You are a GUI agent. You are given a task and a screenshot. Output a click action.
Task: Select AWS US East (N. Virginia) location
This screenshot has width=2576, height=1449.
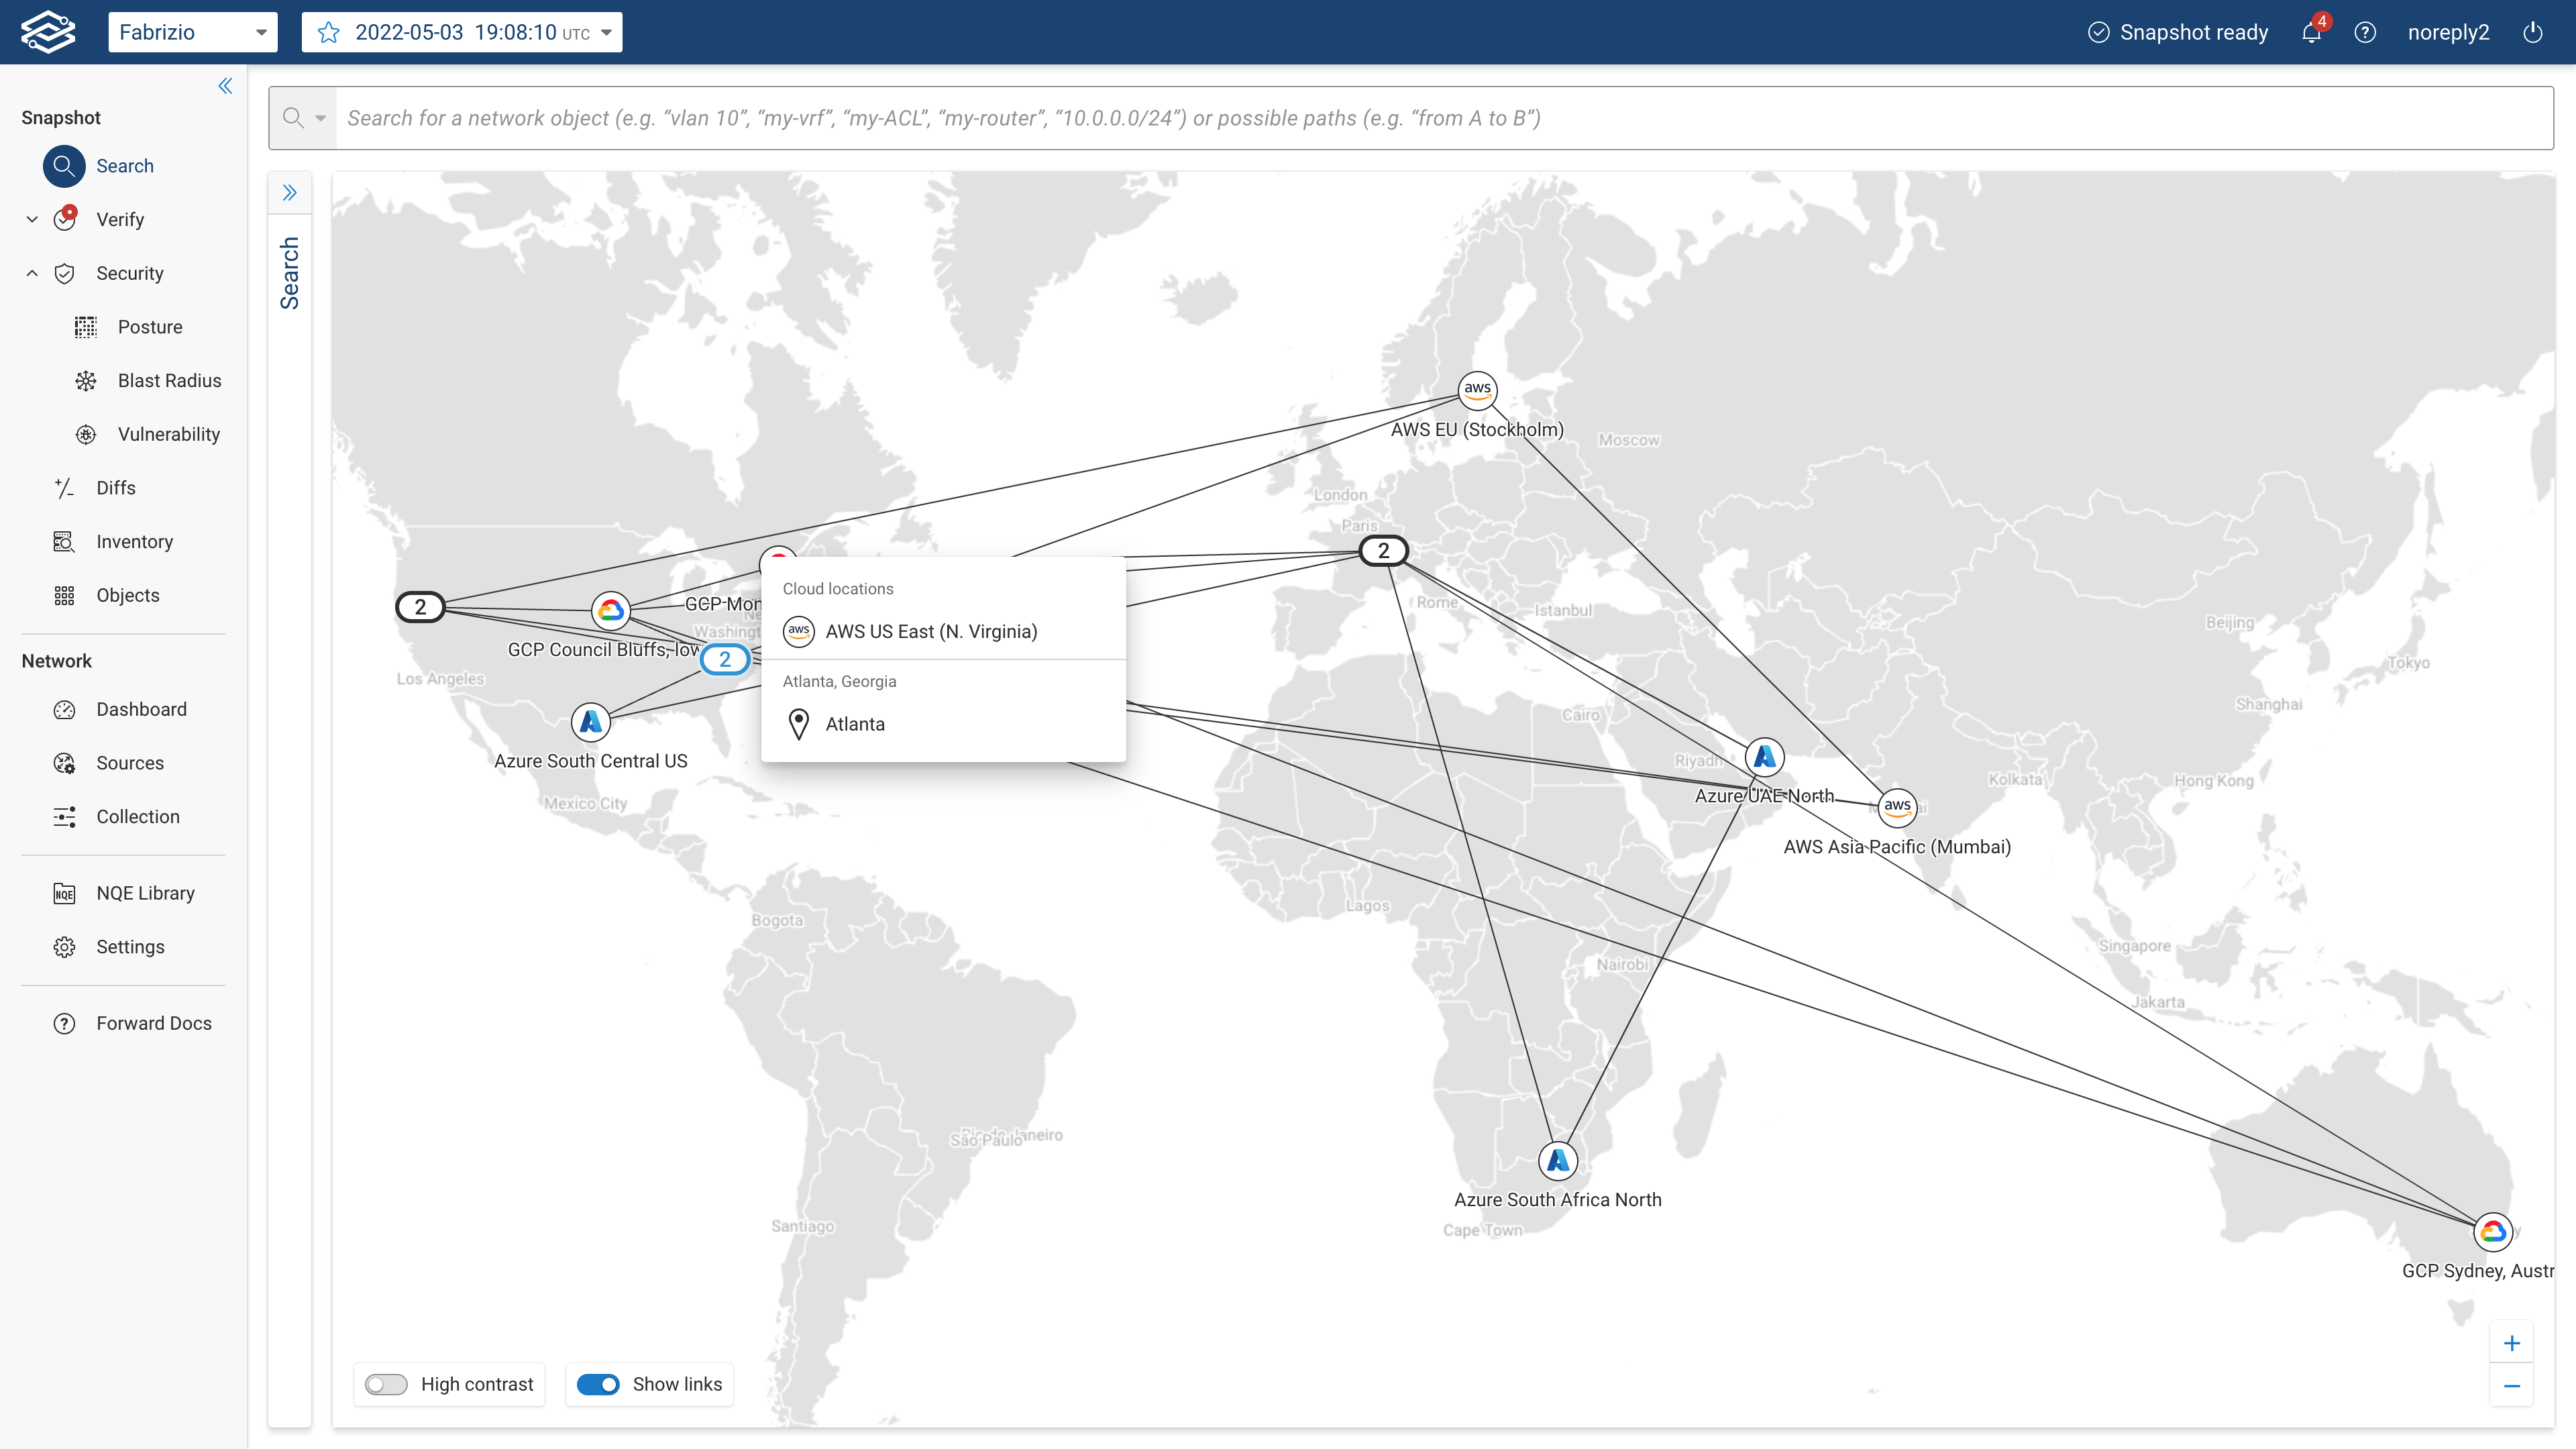pos(930,632)
